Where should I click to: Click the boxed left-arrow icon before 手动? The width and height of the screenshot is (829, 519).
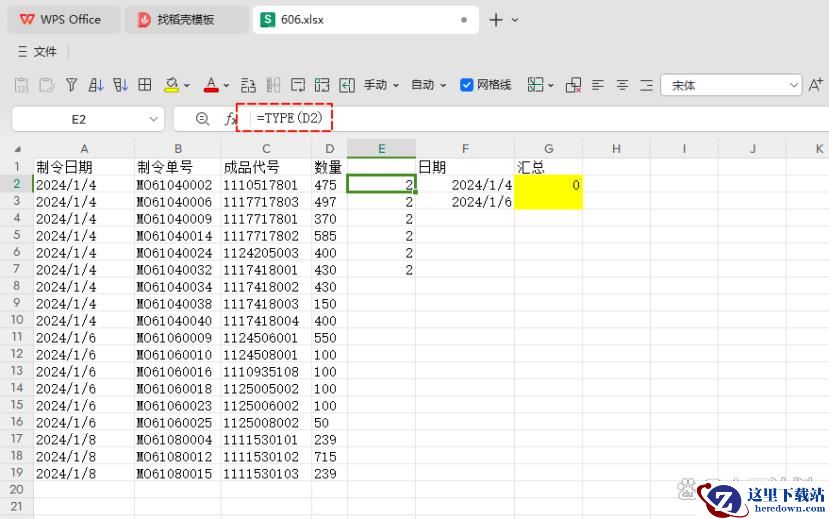tap(347, 85)
